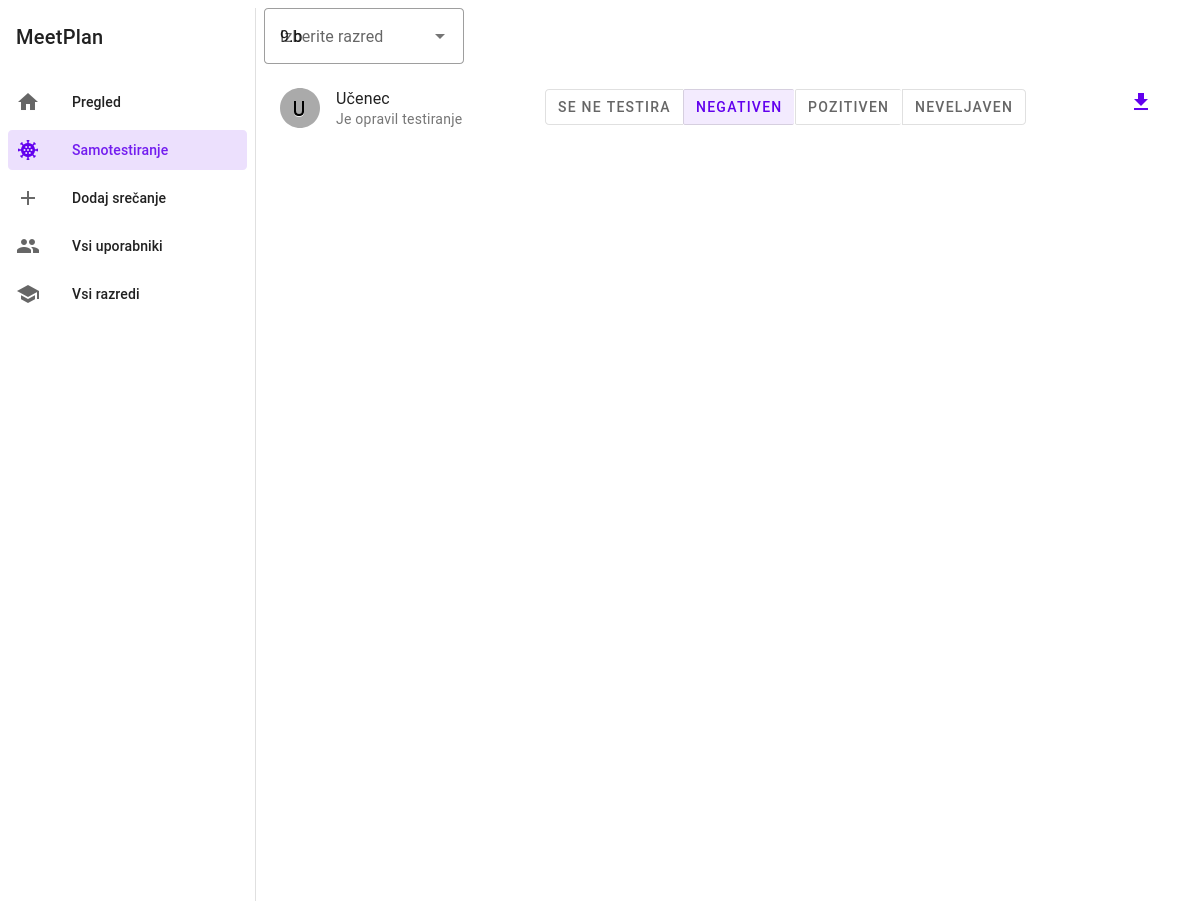Open Vsi razredi page
The height and width of the screenshot is (901, 1197).
click(x=127, y=294)
